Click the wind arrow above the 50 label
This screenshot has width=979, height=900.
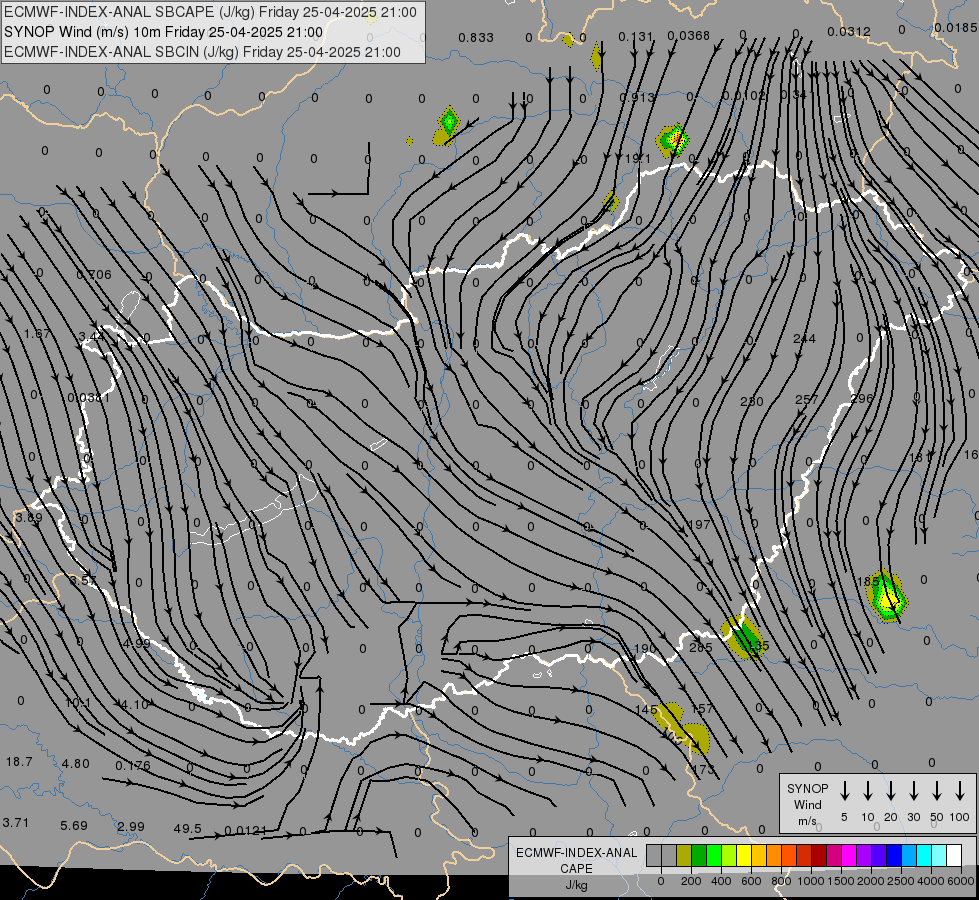(x=937, y=791)
